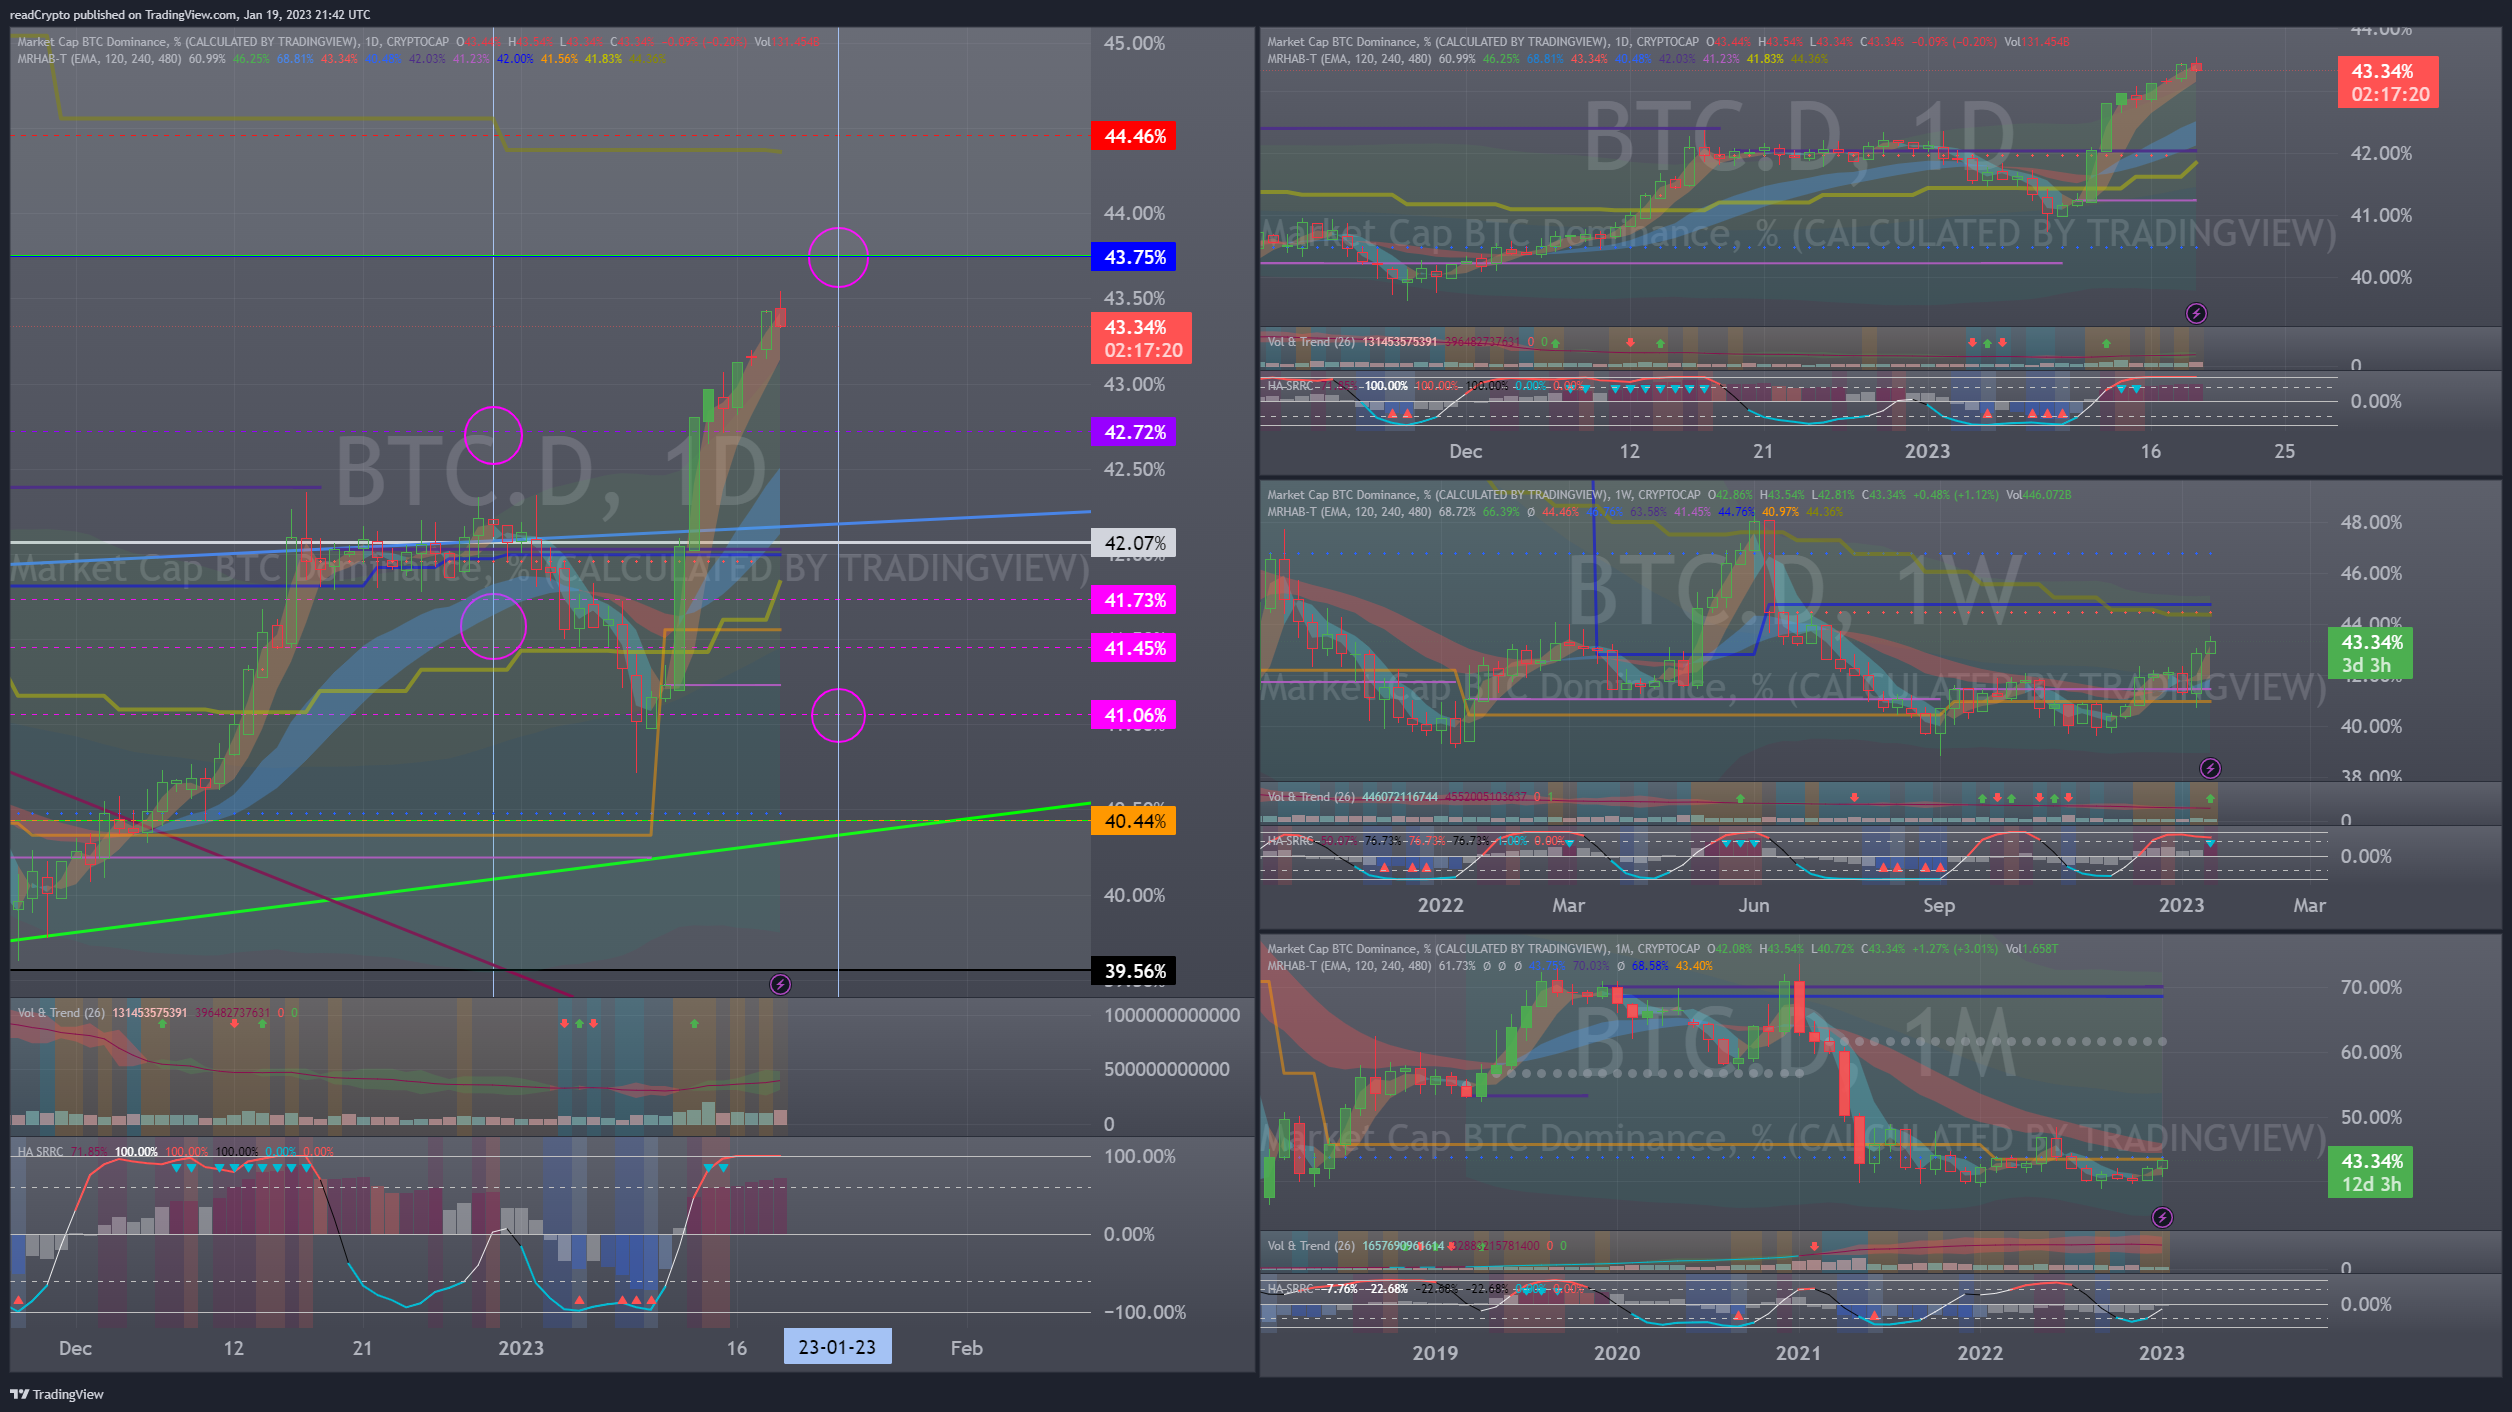
Task: Click the 43.34% 02:17:20 label on main chart
Action: pyautogui.click(x=1142, y=338)
